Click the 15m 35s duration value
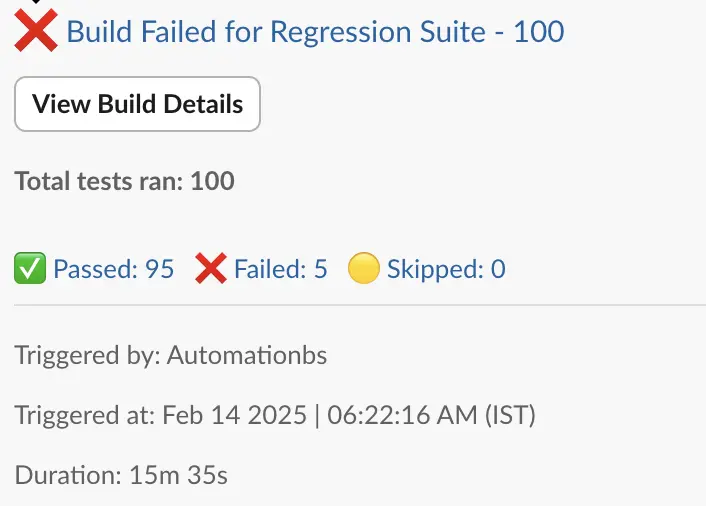This screenshot has height=506, width=706. click(179, 475)
